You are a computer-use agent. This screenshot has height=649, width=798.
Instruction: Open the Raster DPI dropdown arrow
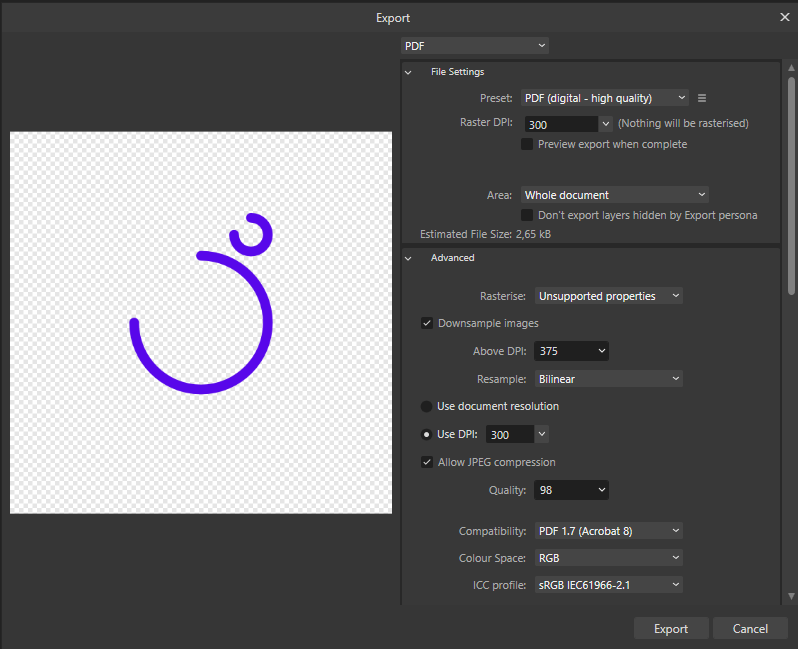click(x=605, y=124)
